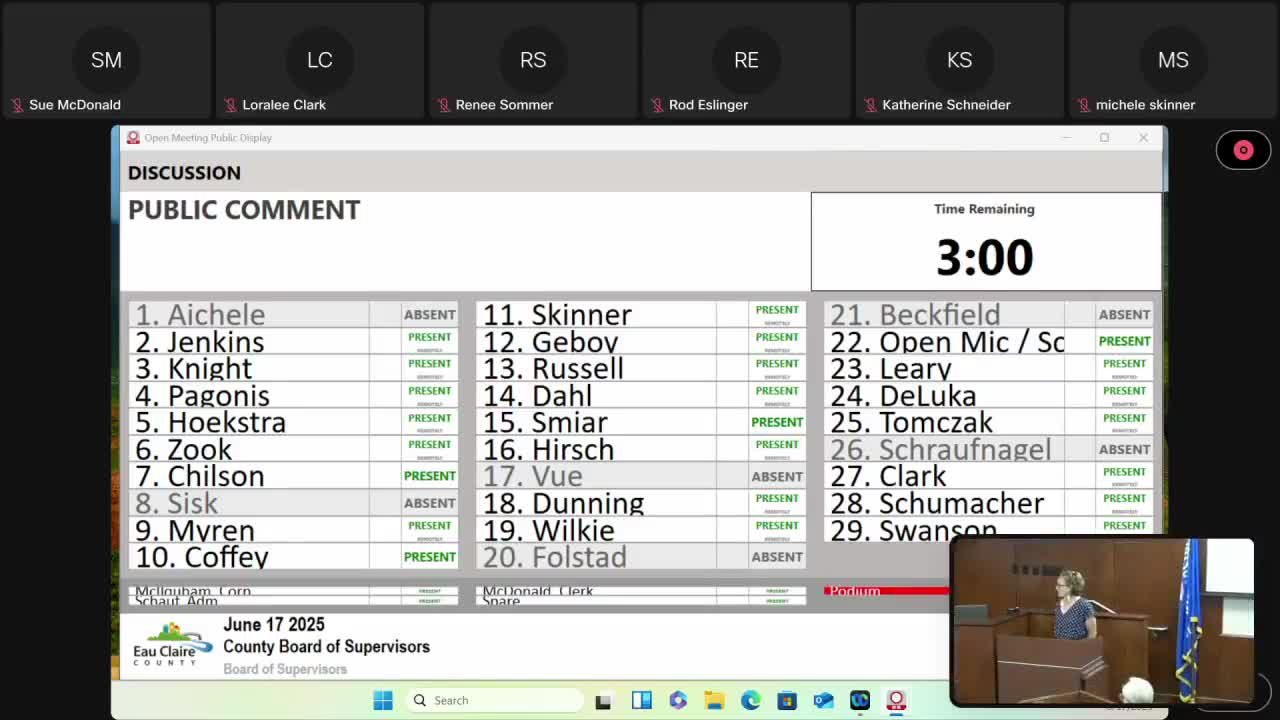
Task: Select the RE participant avatar
Action: [746, 60]
